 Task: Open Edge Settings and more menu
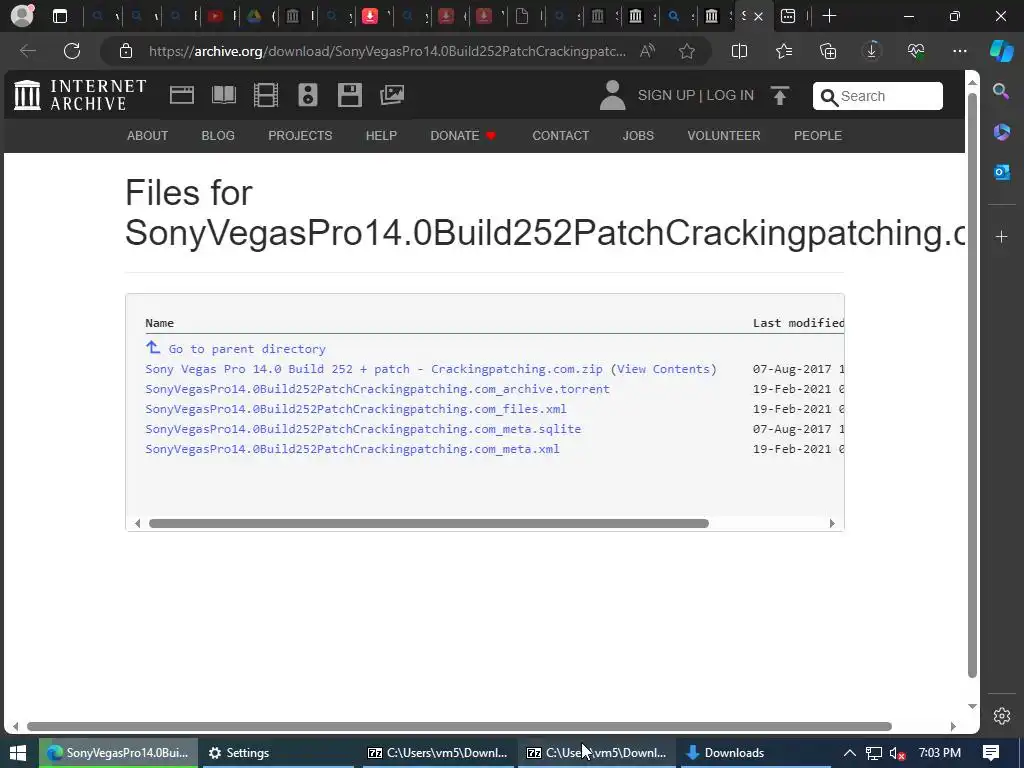click(x=959, y=51)
